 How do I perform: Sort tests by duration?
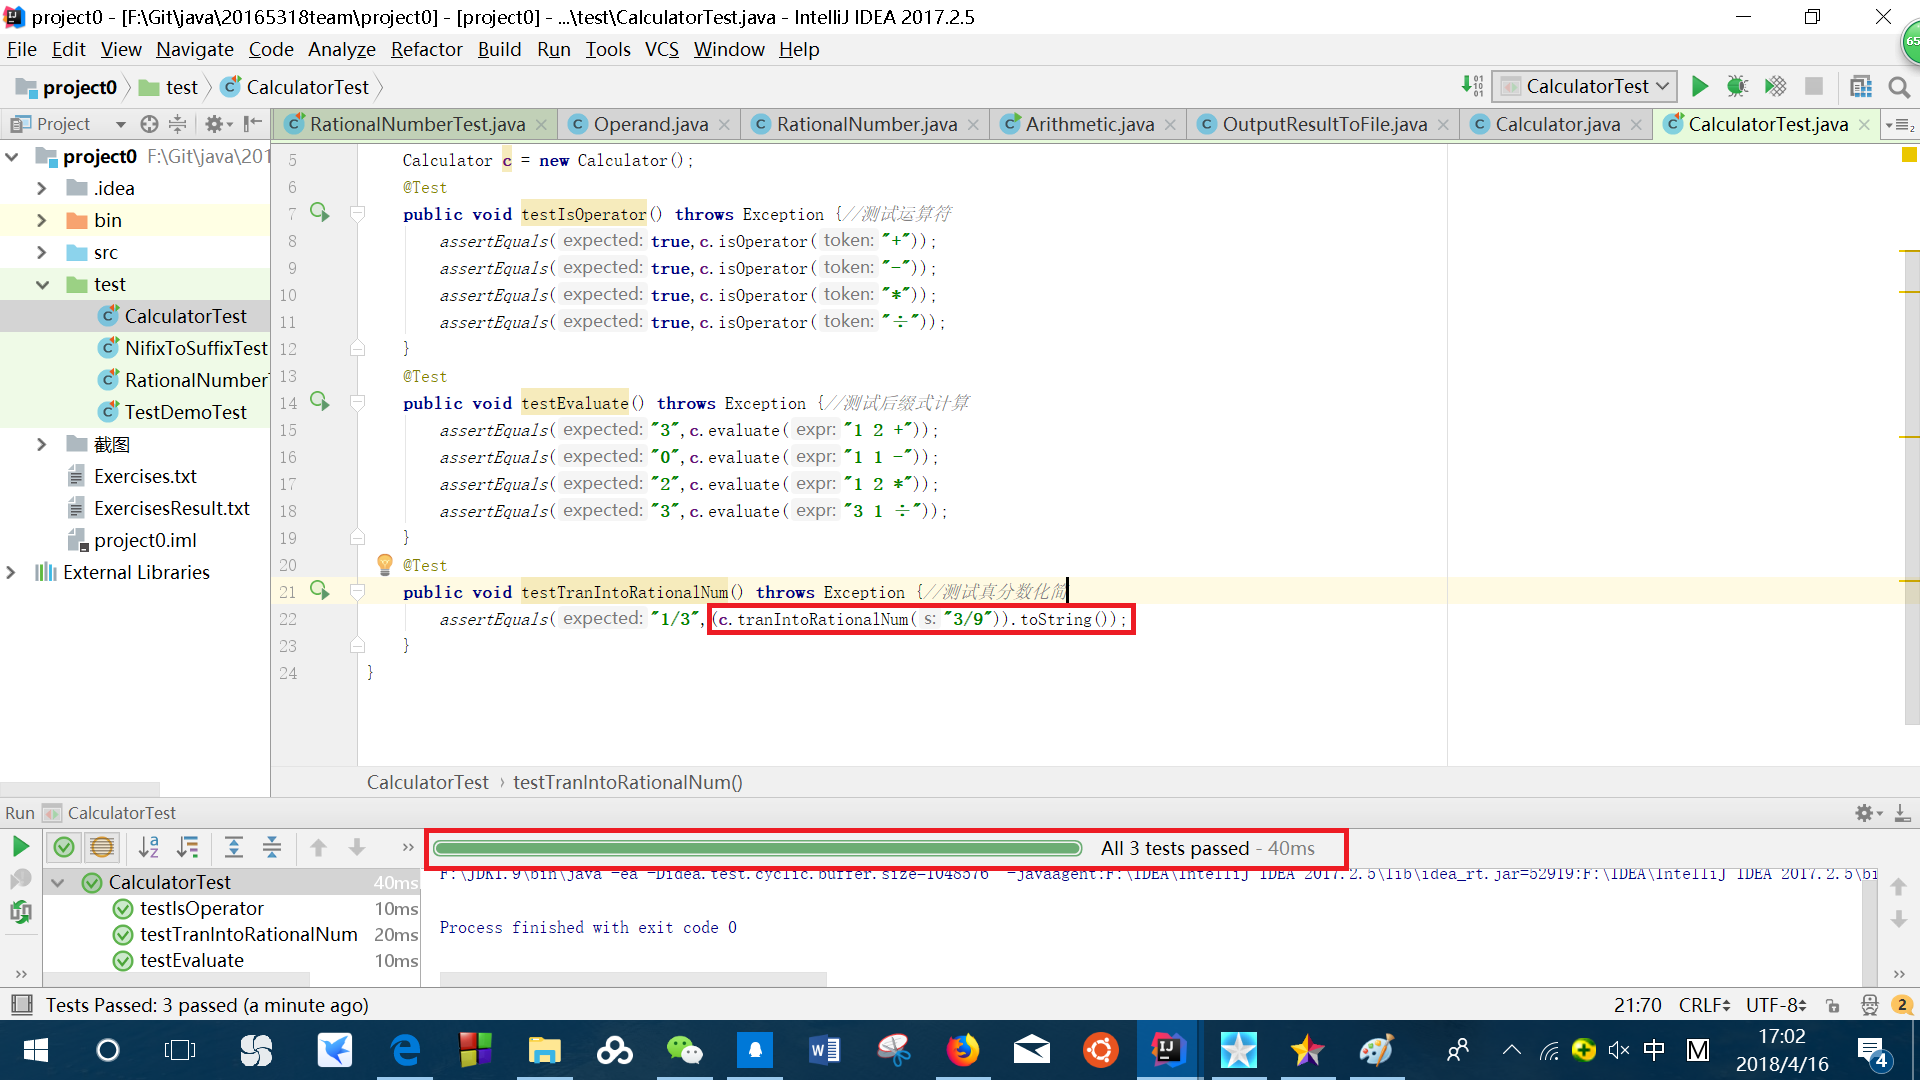click(187, 847)
